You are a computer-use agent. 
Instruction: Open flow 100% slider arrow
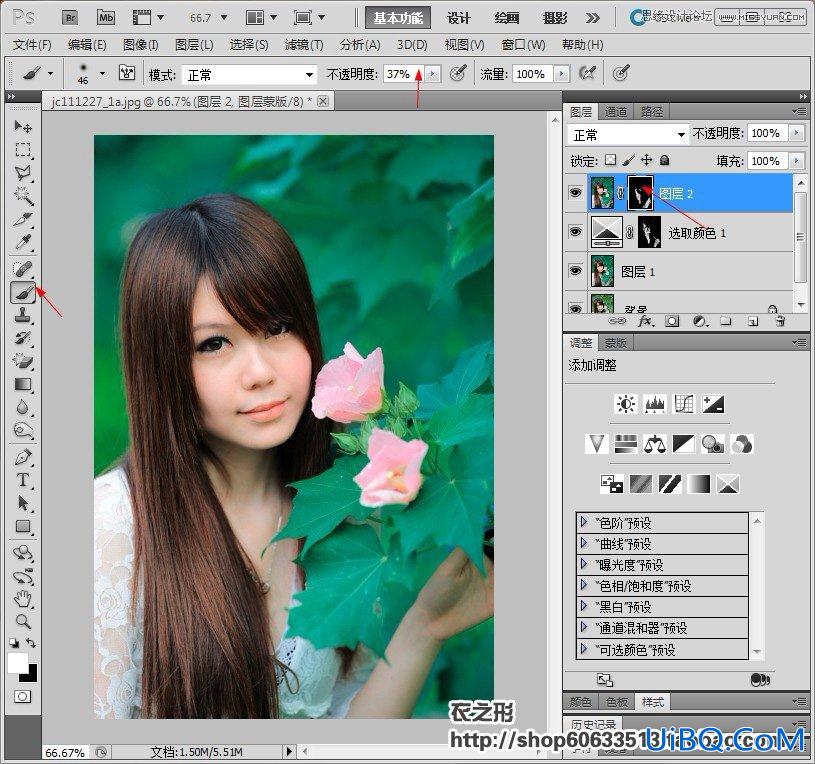(561, 74)
